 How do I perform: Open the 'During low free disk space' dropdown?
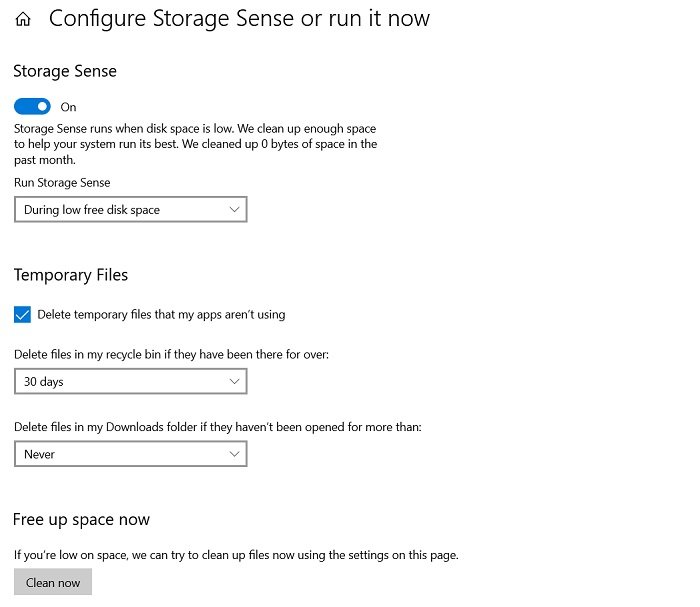[130, 209]
